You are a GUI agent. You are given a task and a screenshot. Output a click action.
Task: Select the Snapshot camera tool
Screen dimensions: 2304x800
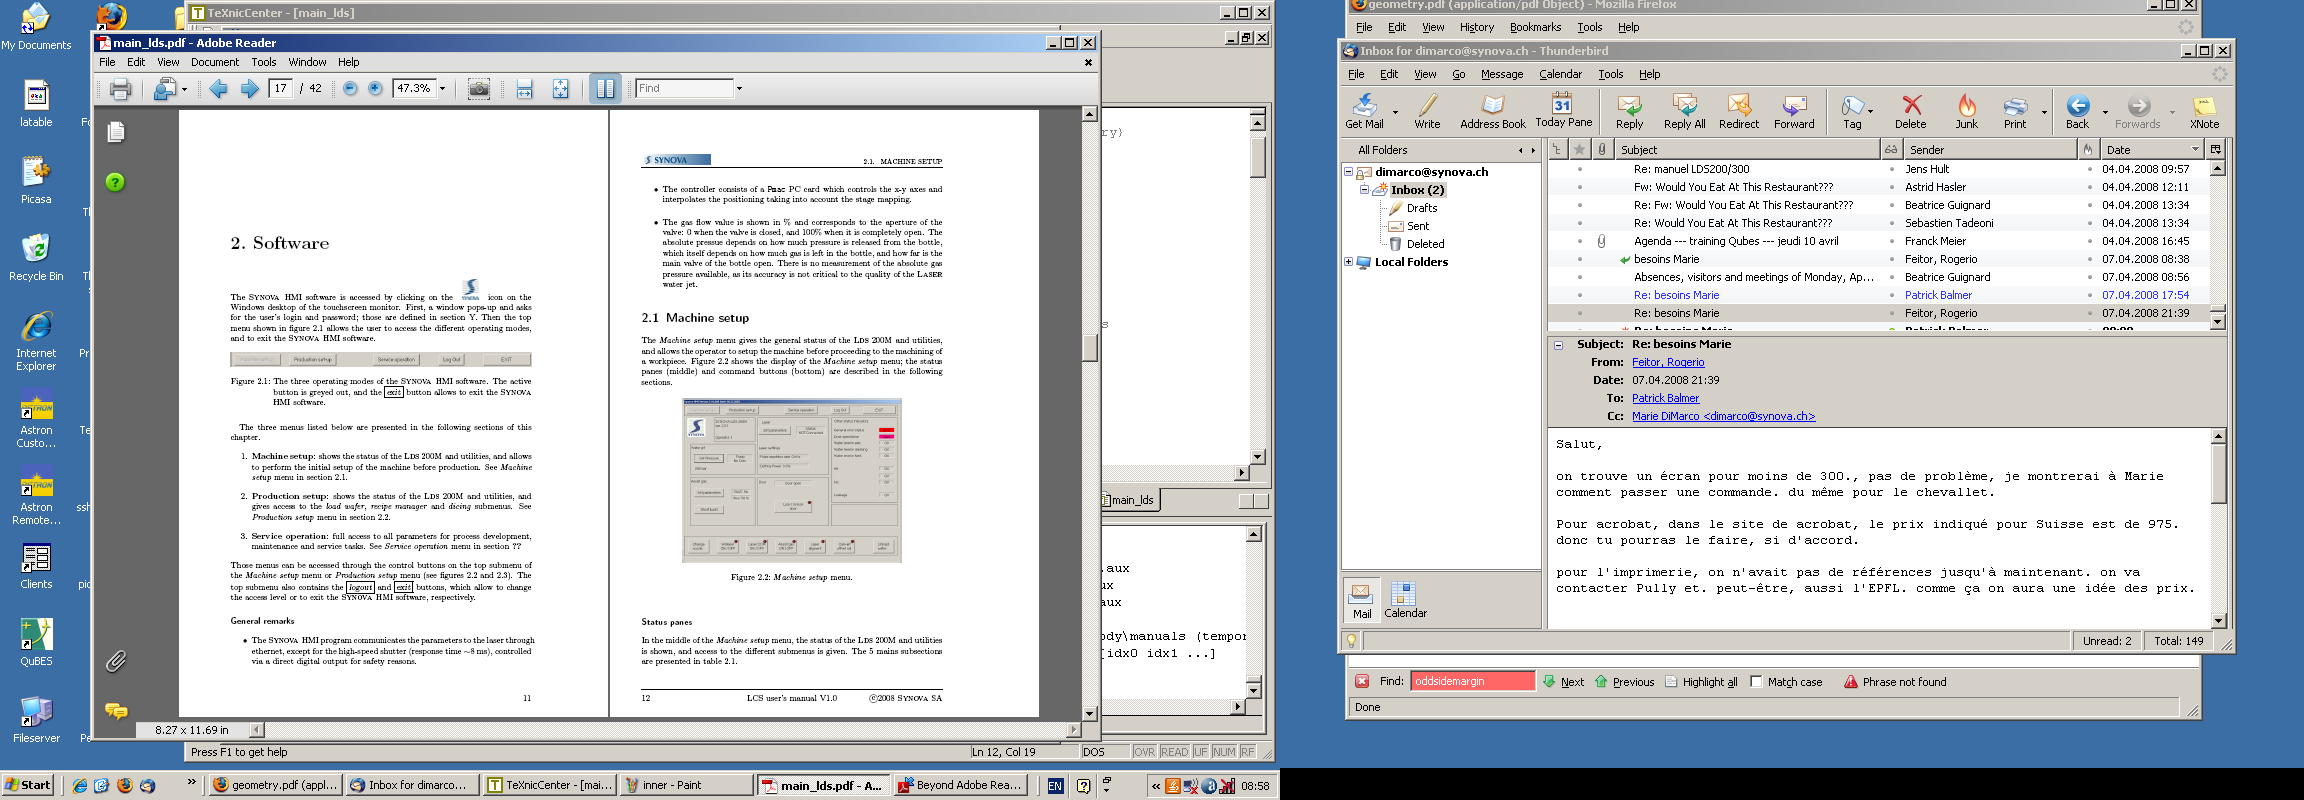479,89
